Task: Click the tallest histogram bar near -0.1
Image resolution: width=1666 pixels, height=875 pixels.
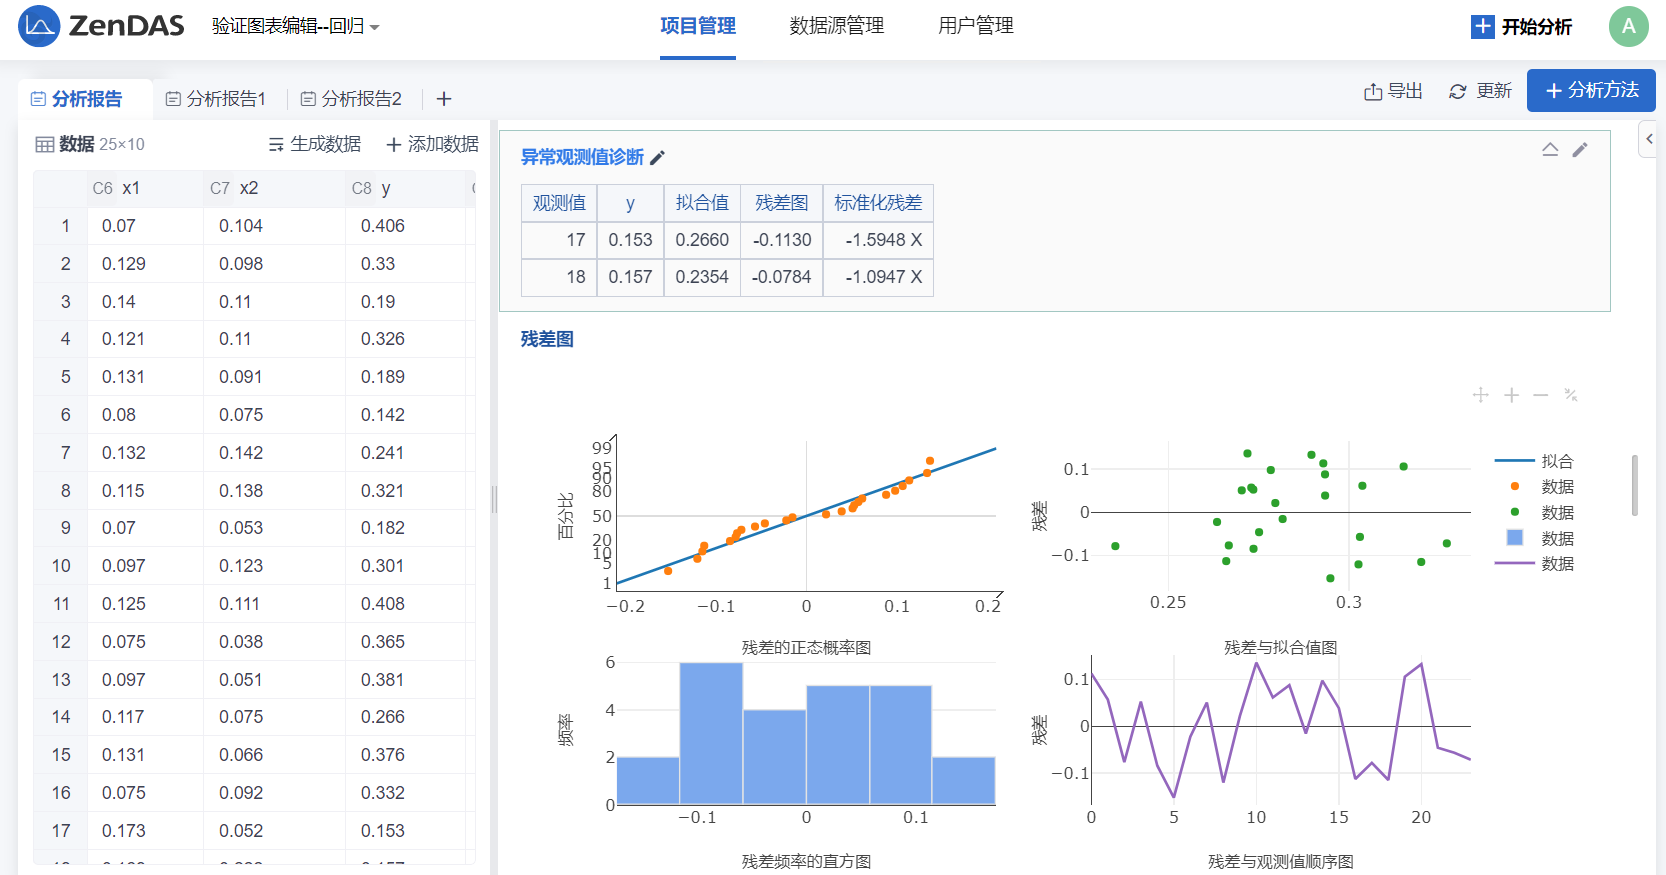Action: click(711, 733)
